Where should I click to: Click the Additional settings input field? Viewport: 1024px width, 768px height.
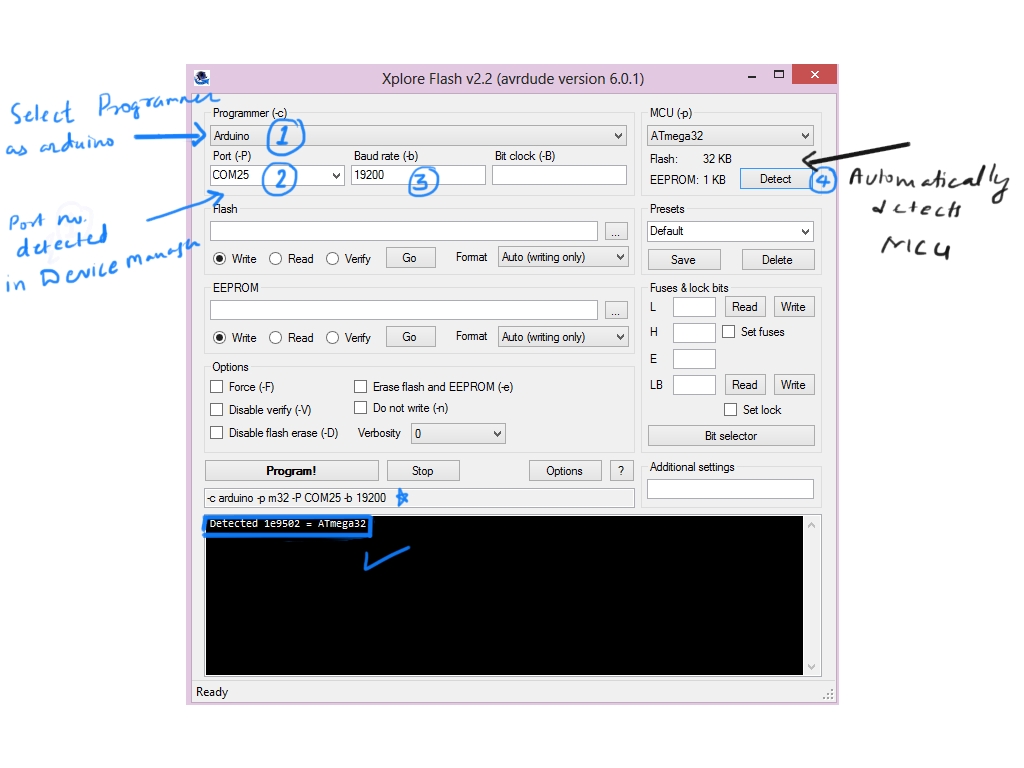click(x=730, y=489)
